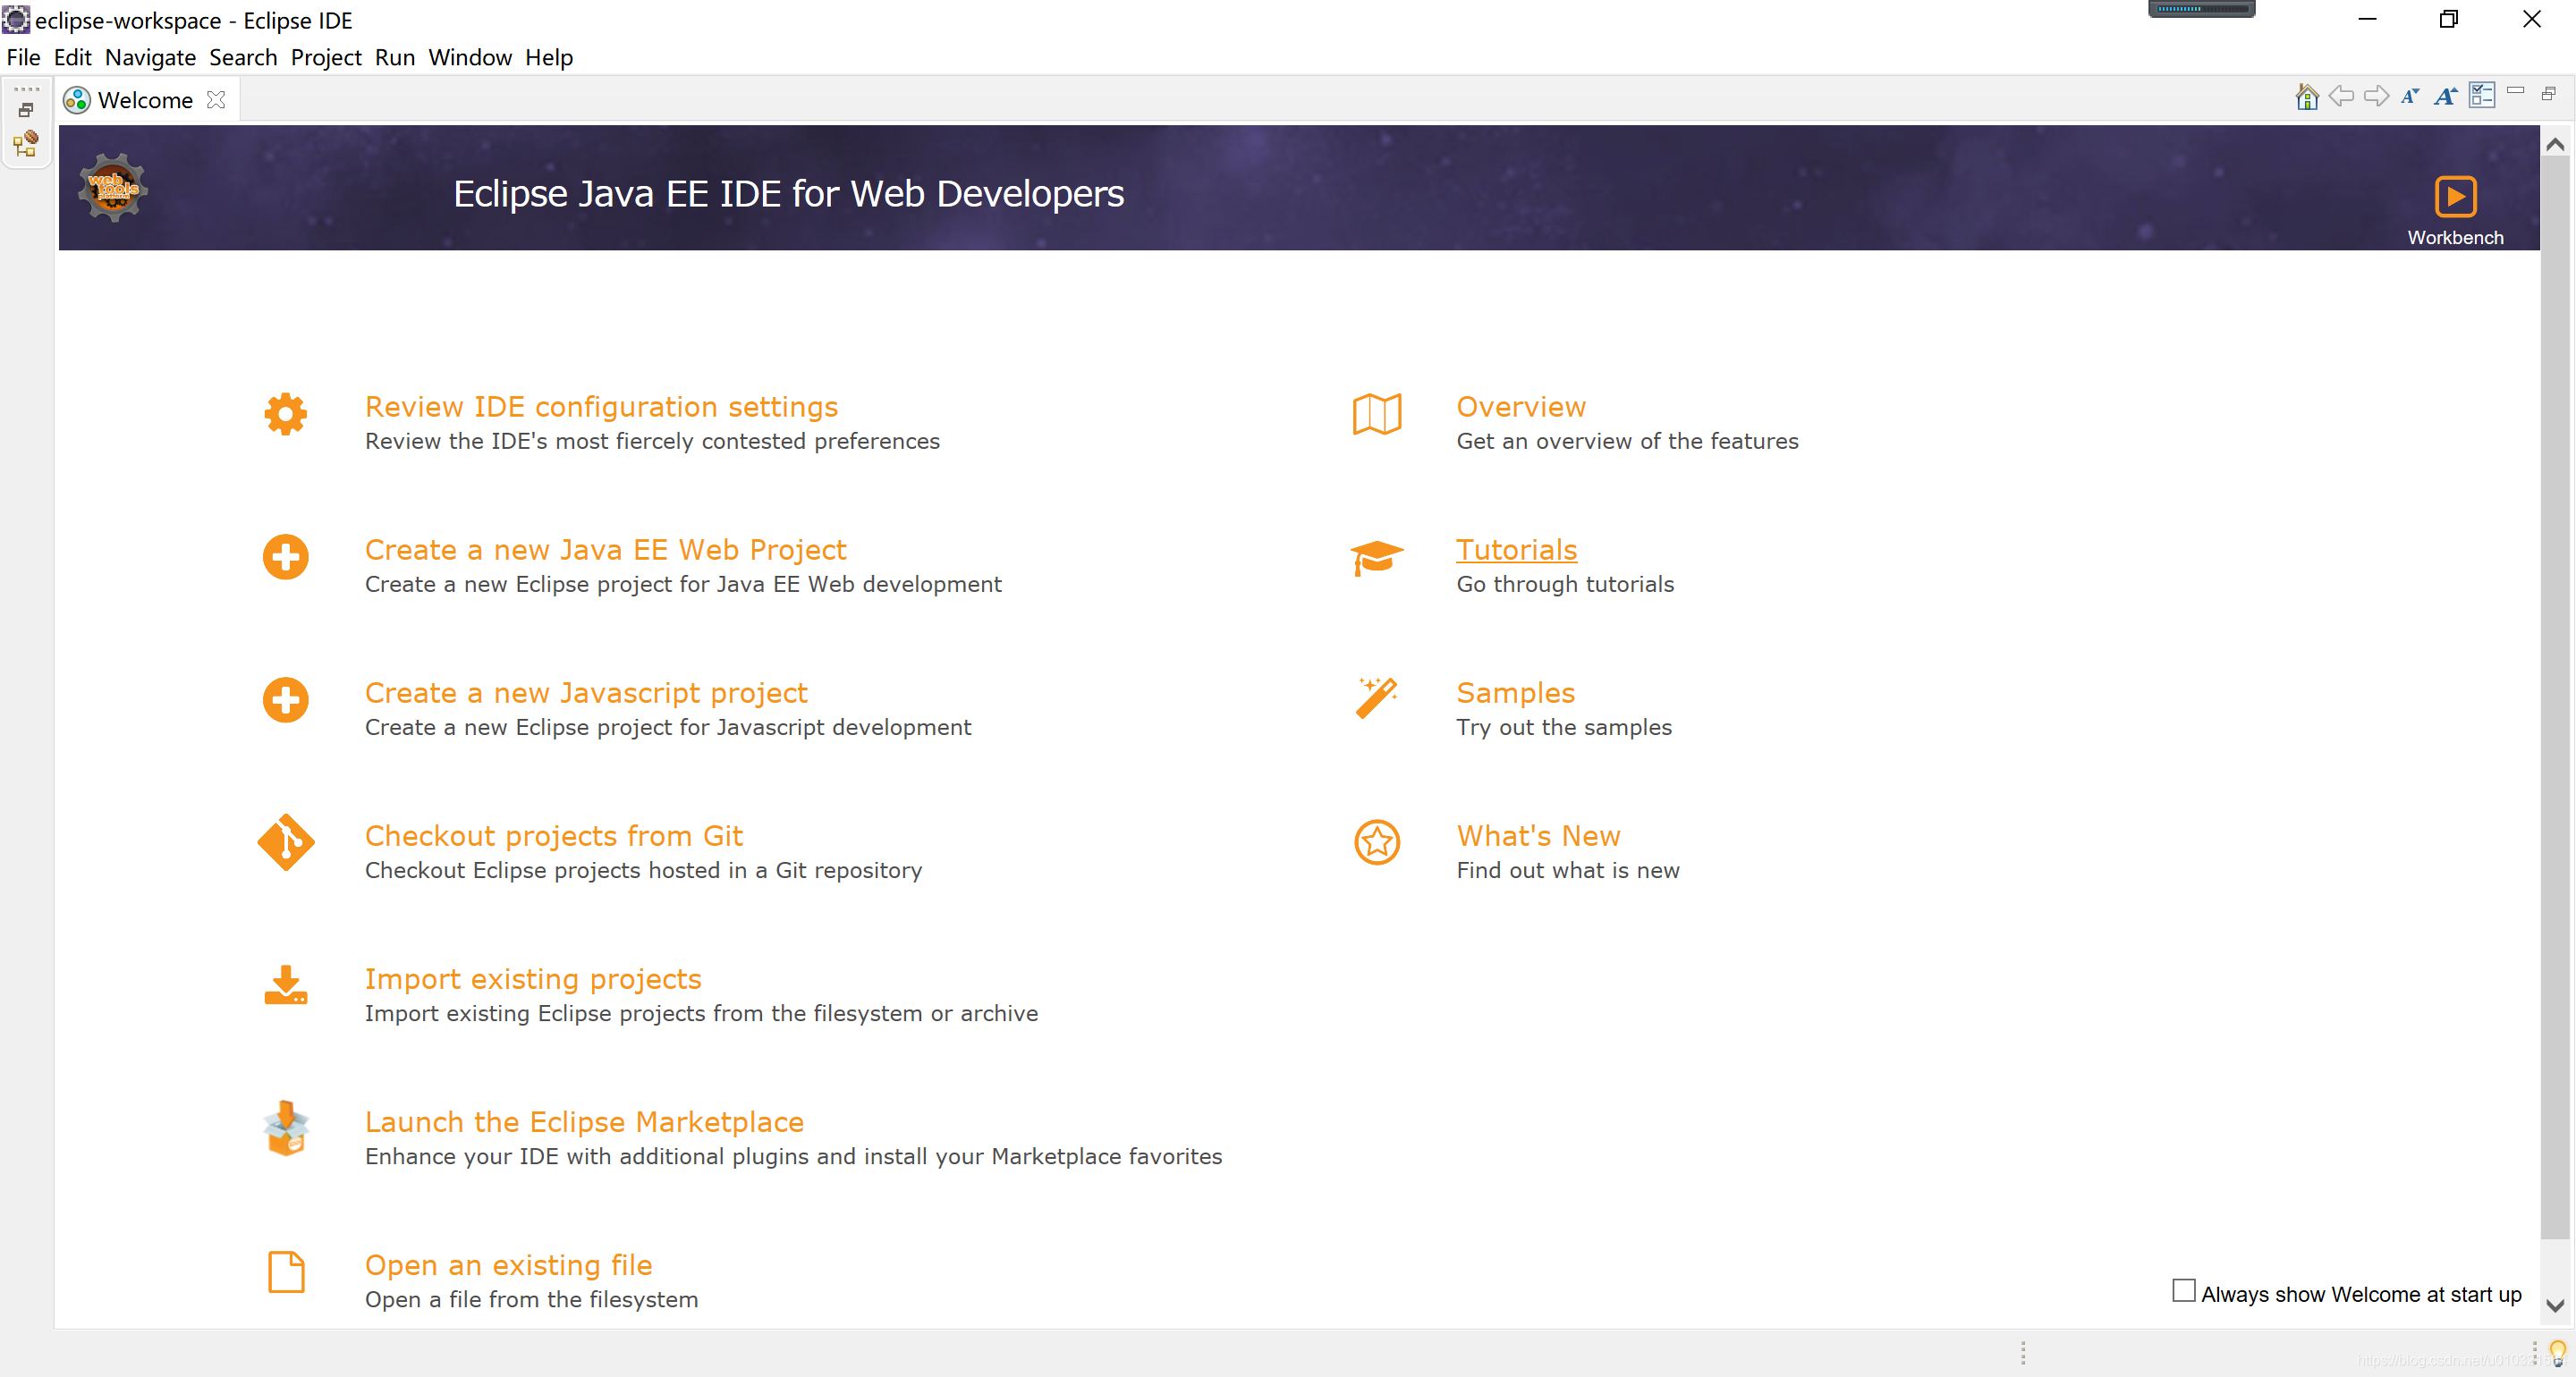Enable Always show Welcome at start up

coord(2183,1293)
